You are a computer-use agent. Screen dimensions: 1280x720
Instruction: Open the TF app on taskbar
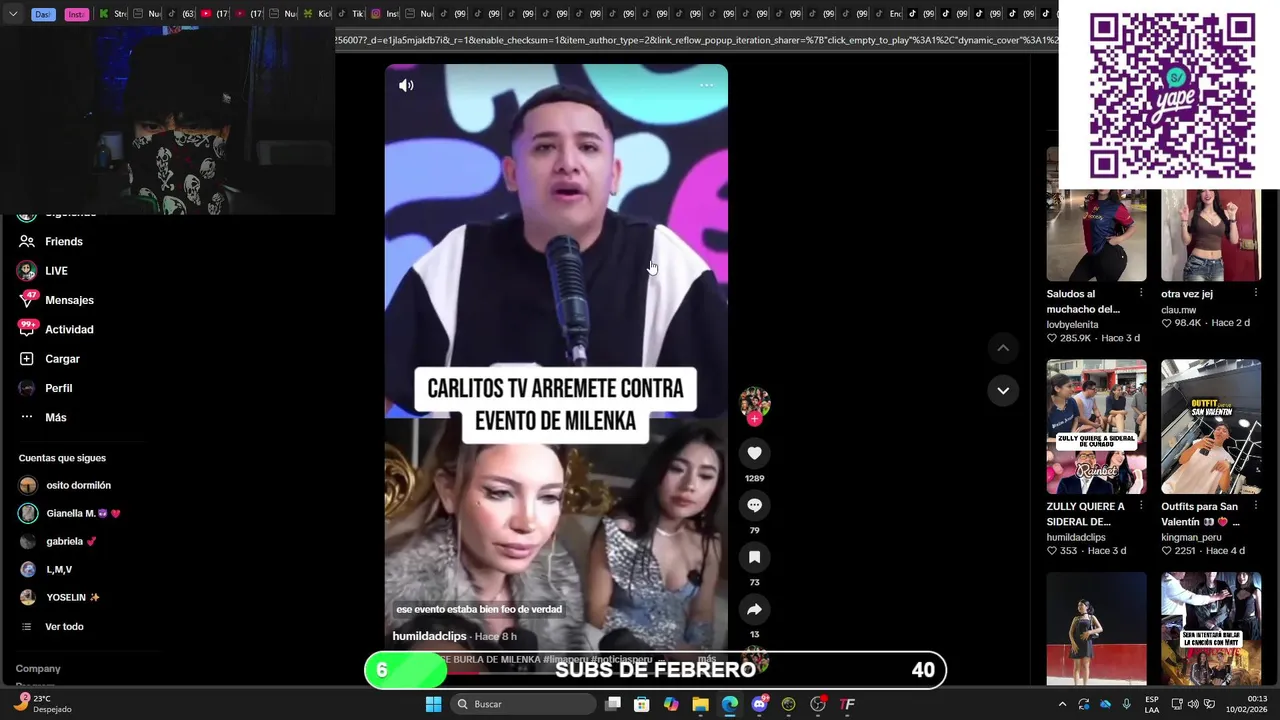847,704
